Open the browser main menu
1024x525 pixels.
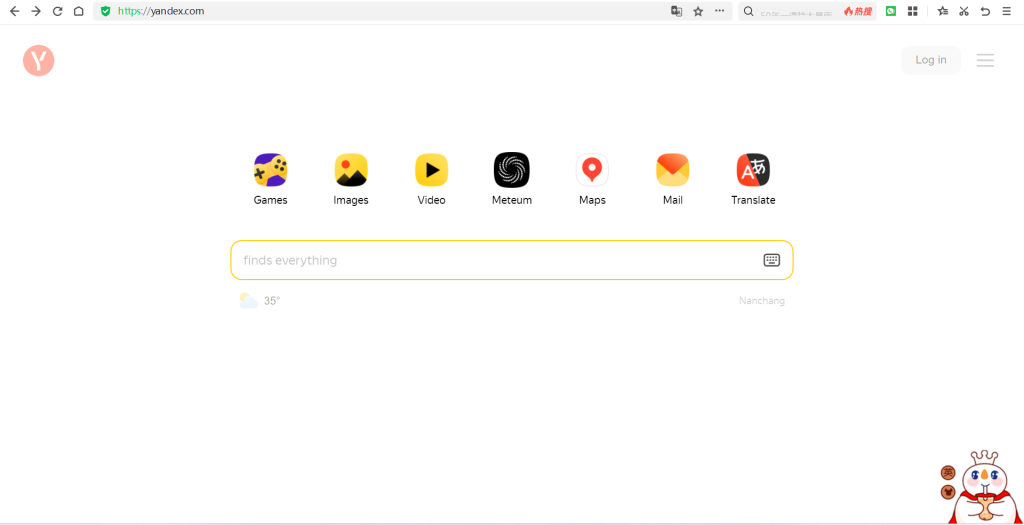(x=1007, y=11)
